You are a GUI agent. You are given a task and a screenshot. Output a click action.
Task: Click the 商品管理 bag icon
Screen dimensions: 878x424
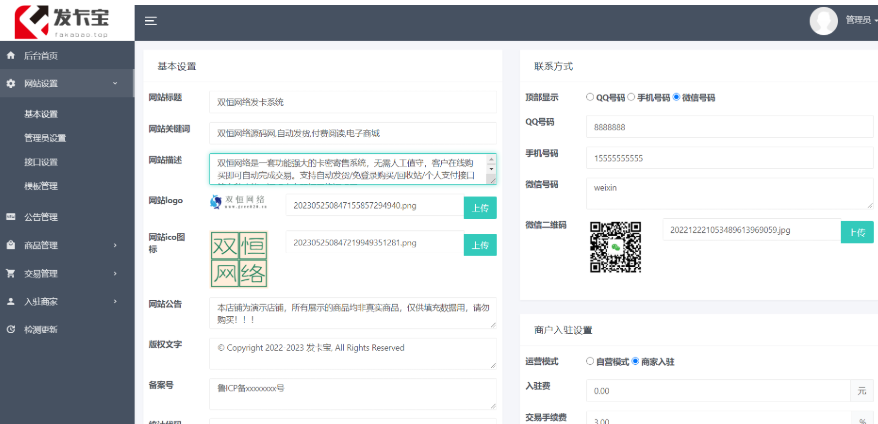(x=10, y=245)
